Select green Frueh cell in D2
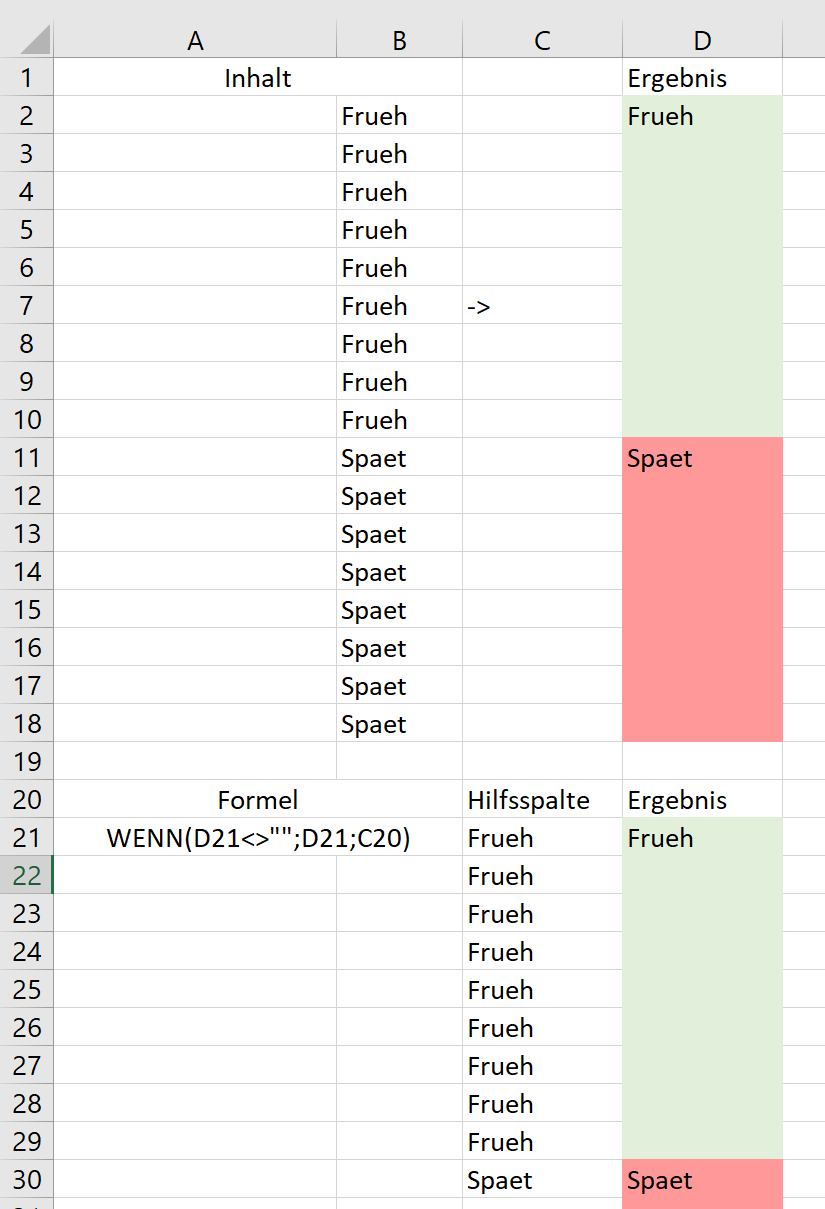Screen dimensions: 825x1209 click(702, 116)
